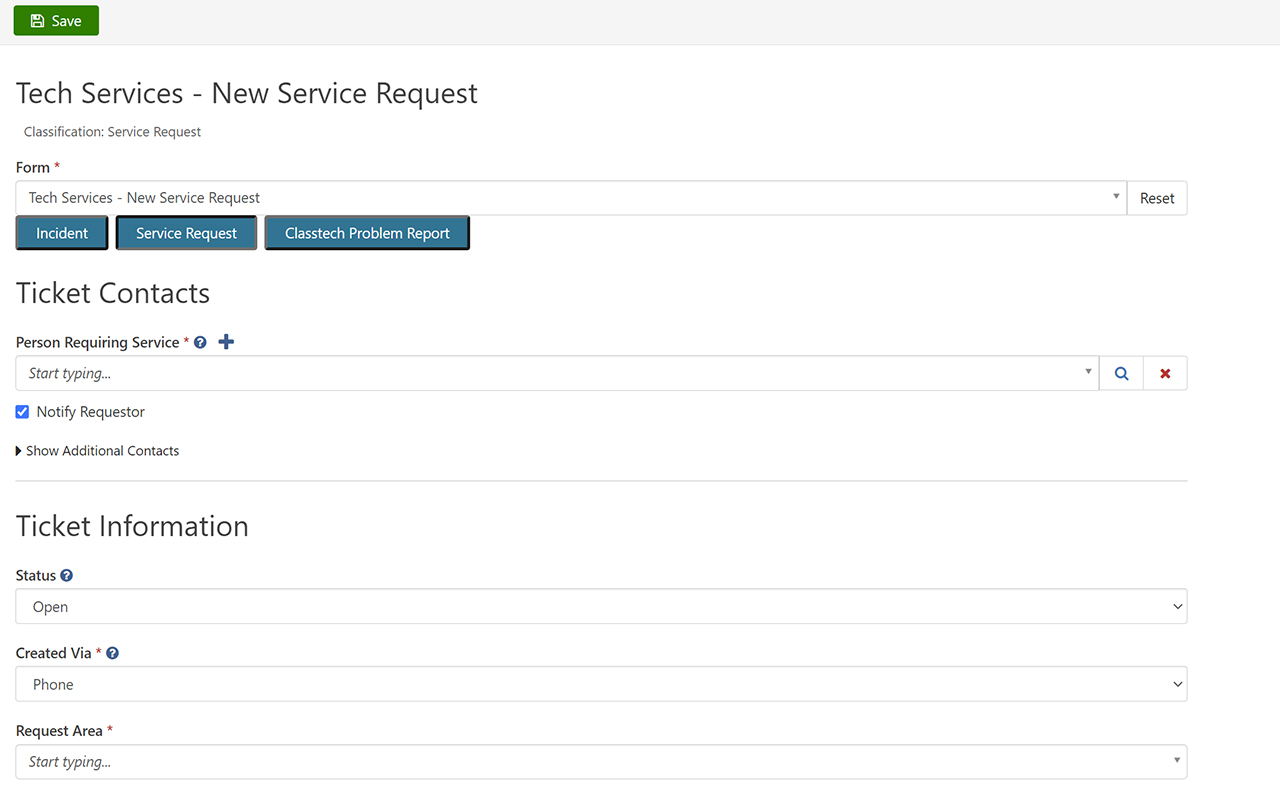Viewport: 1280px width, 800px height.
Task: Select the Classtech Problem Report button
Action: pos(367,233)
